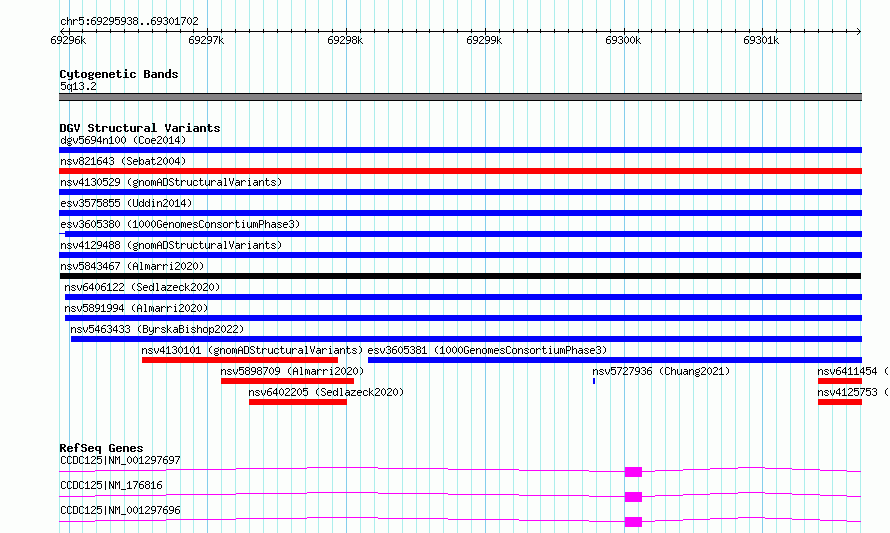890x533 pixels.
Task: Select the blue nsv4130529 variant bar
Action: [x=460, y=192]
